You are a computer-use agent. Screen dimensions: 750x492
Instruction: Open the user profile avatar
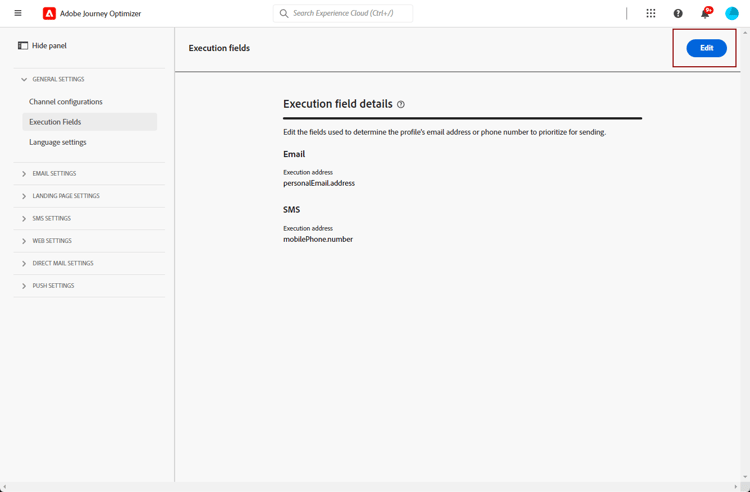pyautogui.click(x=732, y=13)
